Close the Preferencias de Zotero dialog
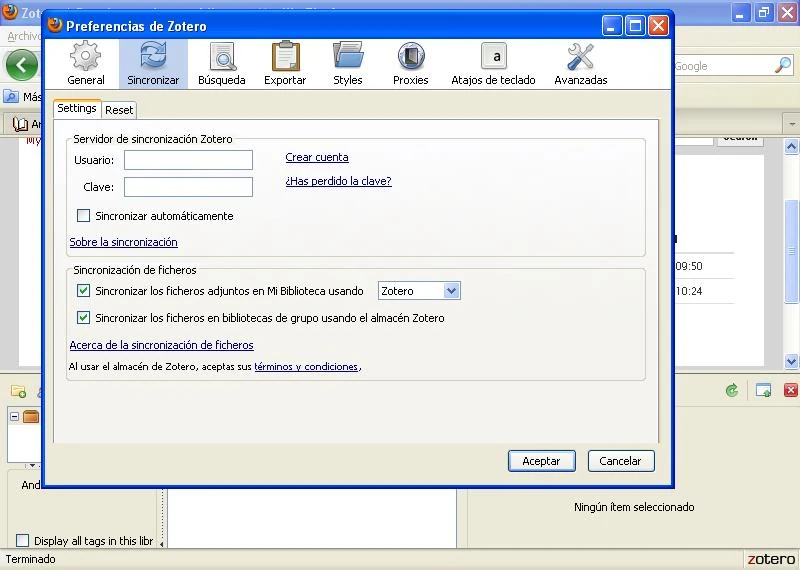The width and height of the screenshot is (800, 570). [x=658, y=25]
